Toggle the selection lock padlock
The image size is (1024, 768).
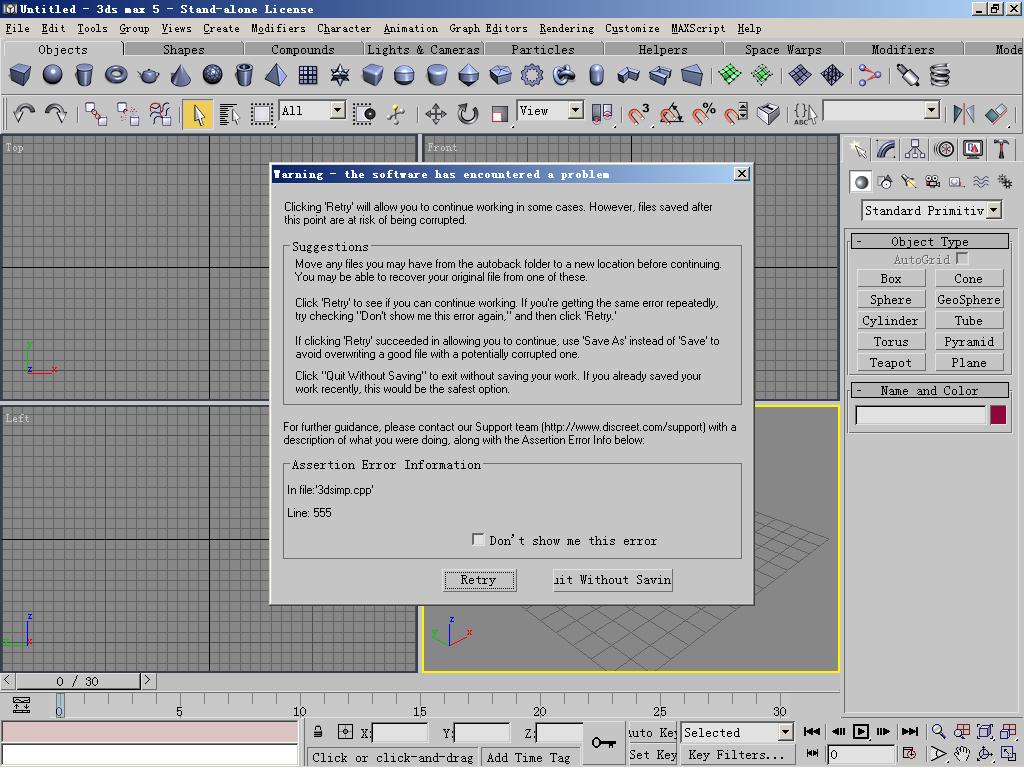317,731
